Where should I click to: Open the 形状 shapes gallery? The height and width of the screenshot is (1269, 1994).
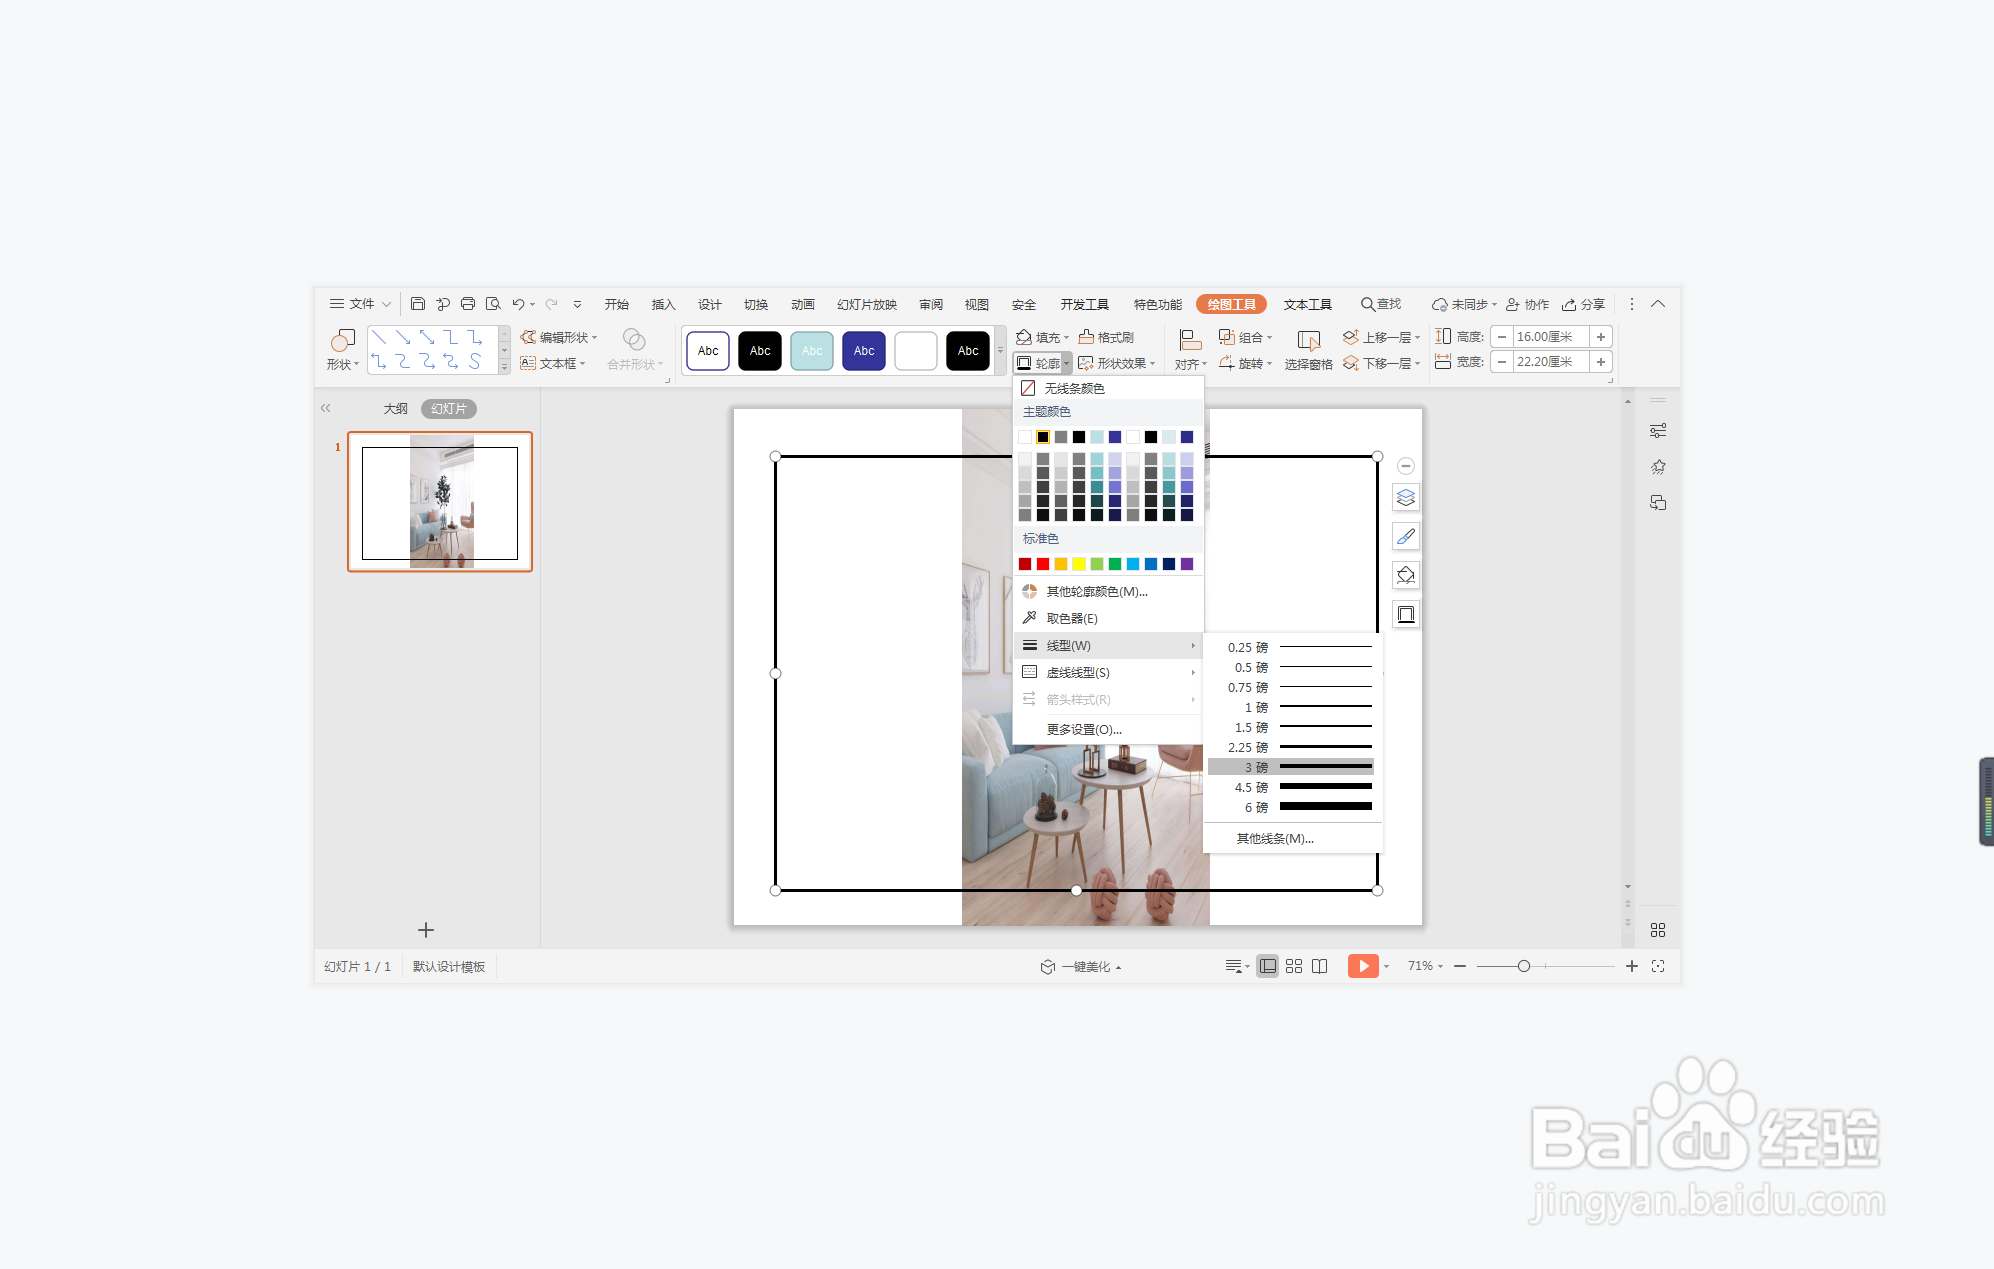click(342, 350)
